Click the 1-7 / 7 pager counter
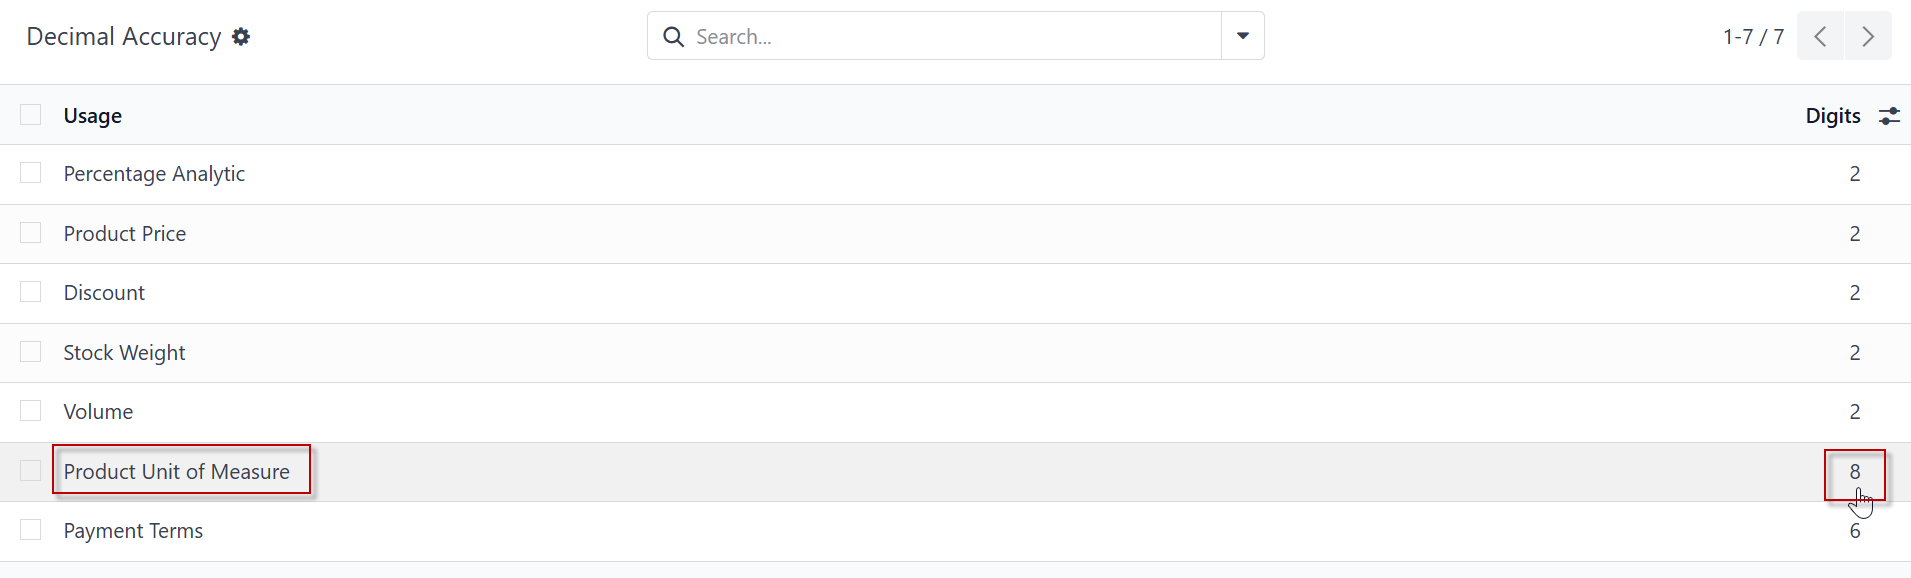Screen dimensions: 1911x578 [x=1753, y=37]
